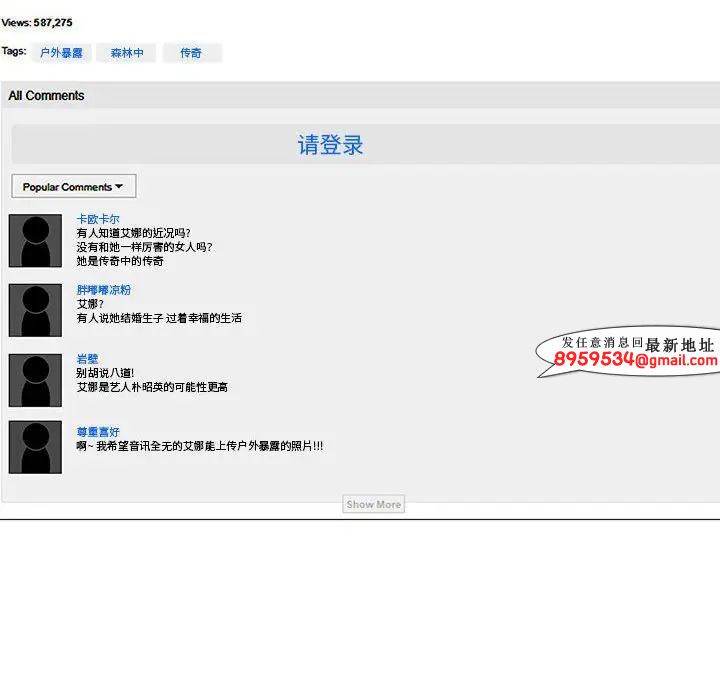The width and height of the screenshot is (720, 700).
Task: Click comment text 别胡说八道!
Action: pos(105,373)
